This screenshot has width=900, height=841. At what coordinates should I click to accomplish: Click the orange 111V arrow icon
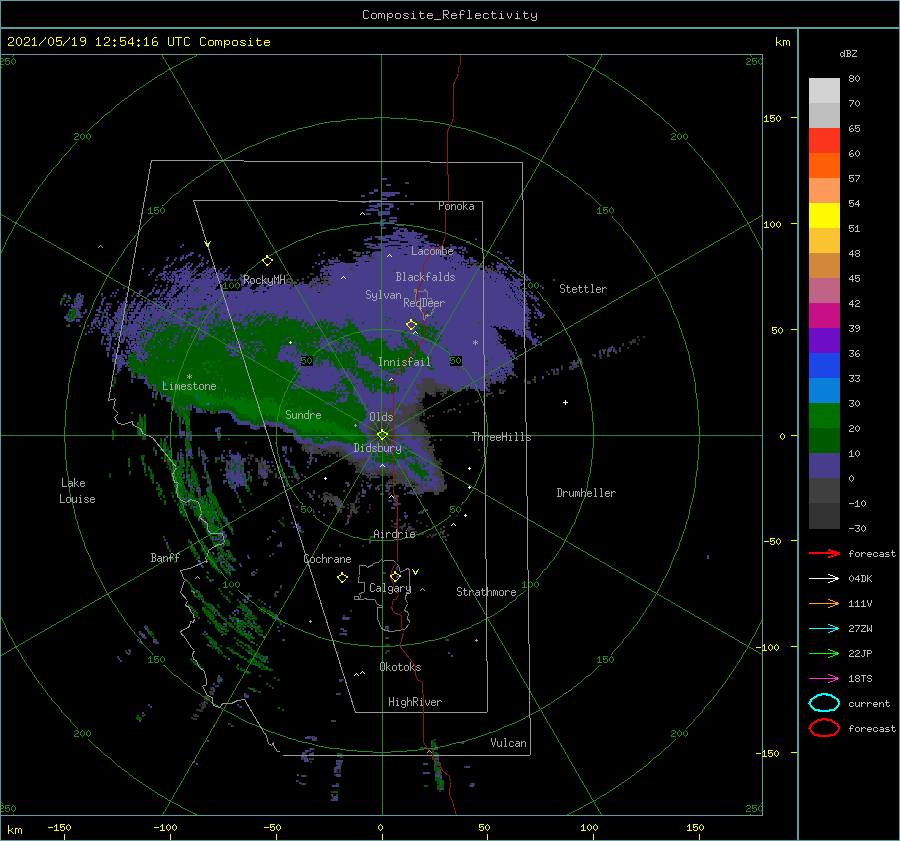pyautogui.click(x=824, y=603)
